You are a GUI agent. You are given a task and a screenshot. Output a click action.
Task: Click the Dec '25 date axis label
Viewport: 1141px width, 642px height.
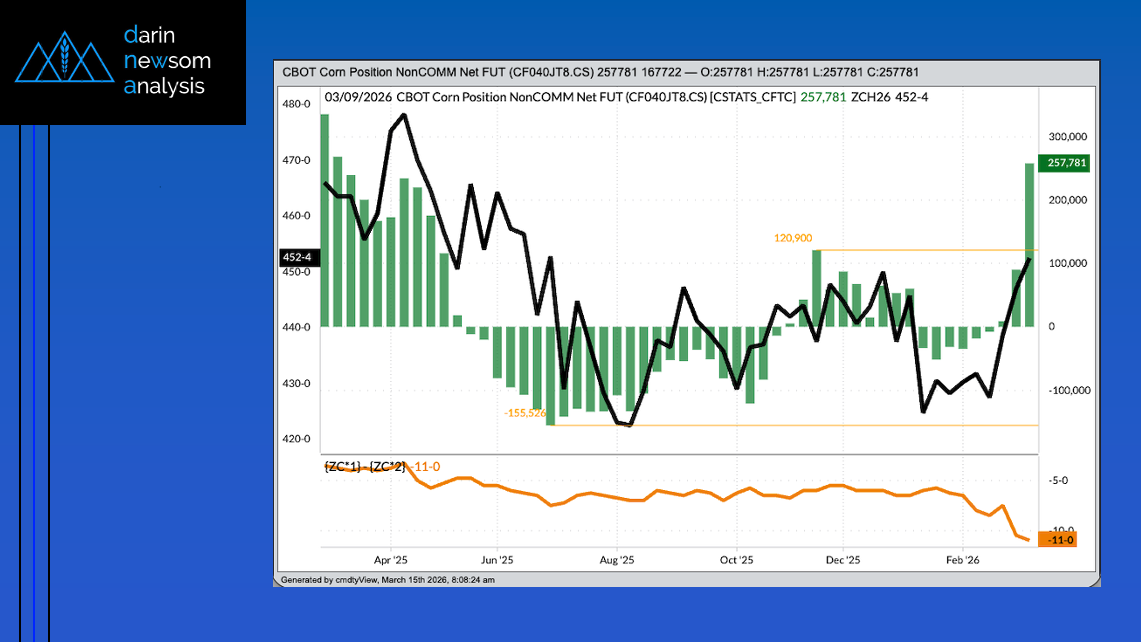click(x=842, y=561)
